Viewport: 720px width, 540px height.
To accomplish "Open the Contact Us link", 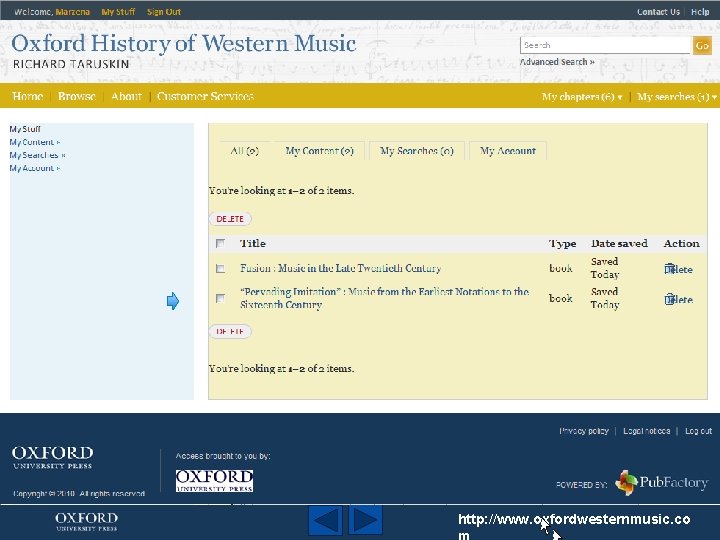I will [x=658, y=12].
